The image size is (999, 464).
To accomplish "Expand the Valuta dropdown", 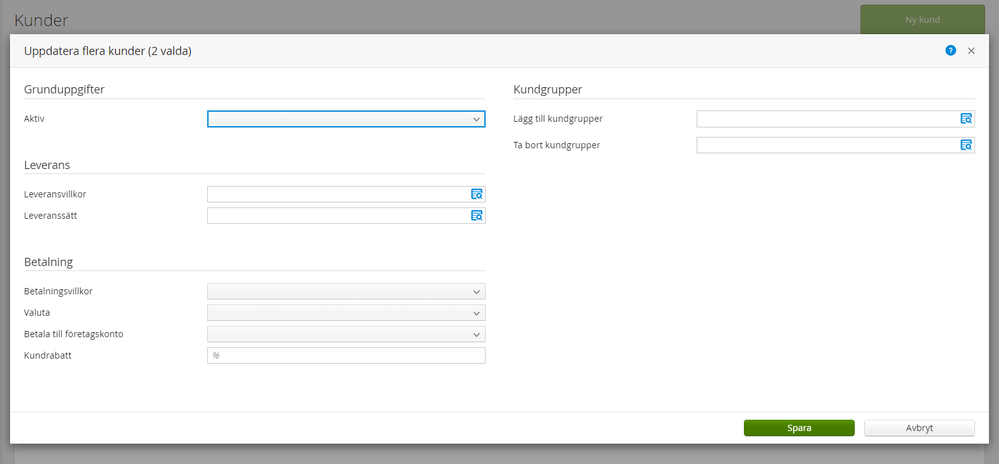I will point(346,313).
